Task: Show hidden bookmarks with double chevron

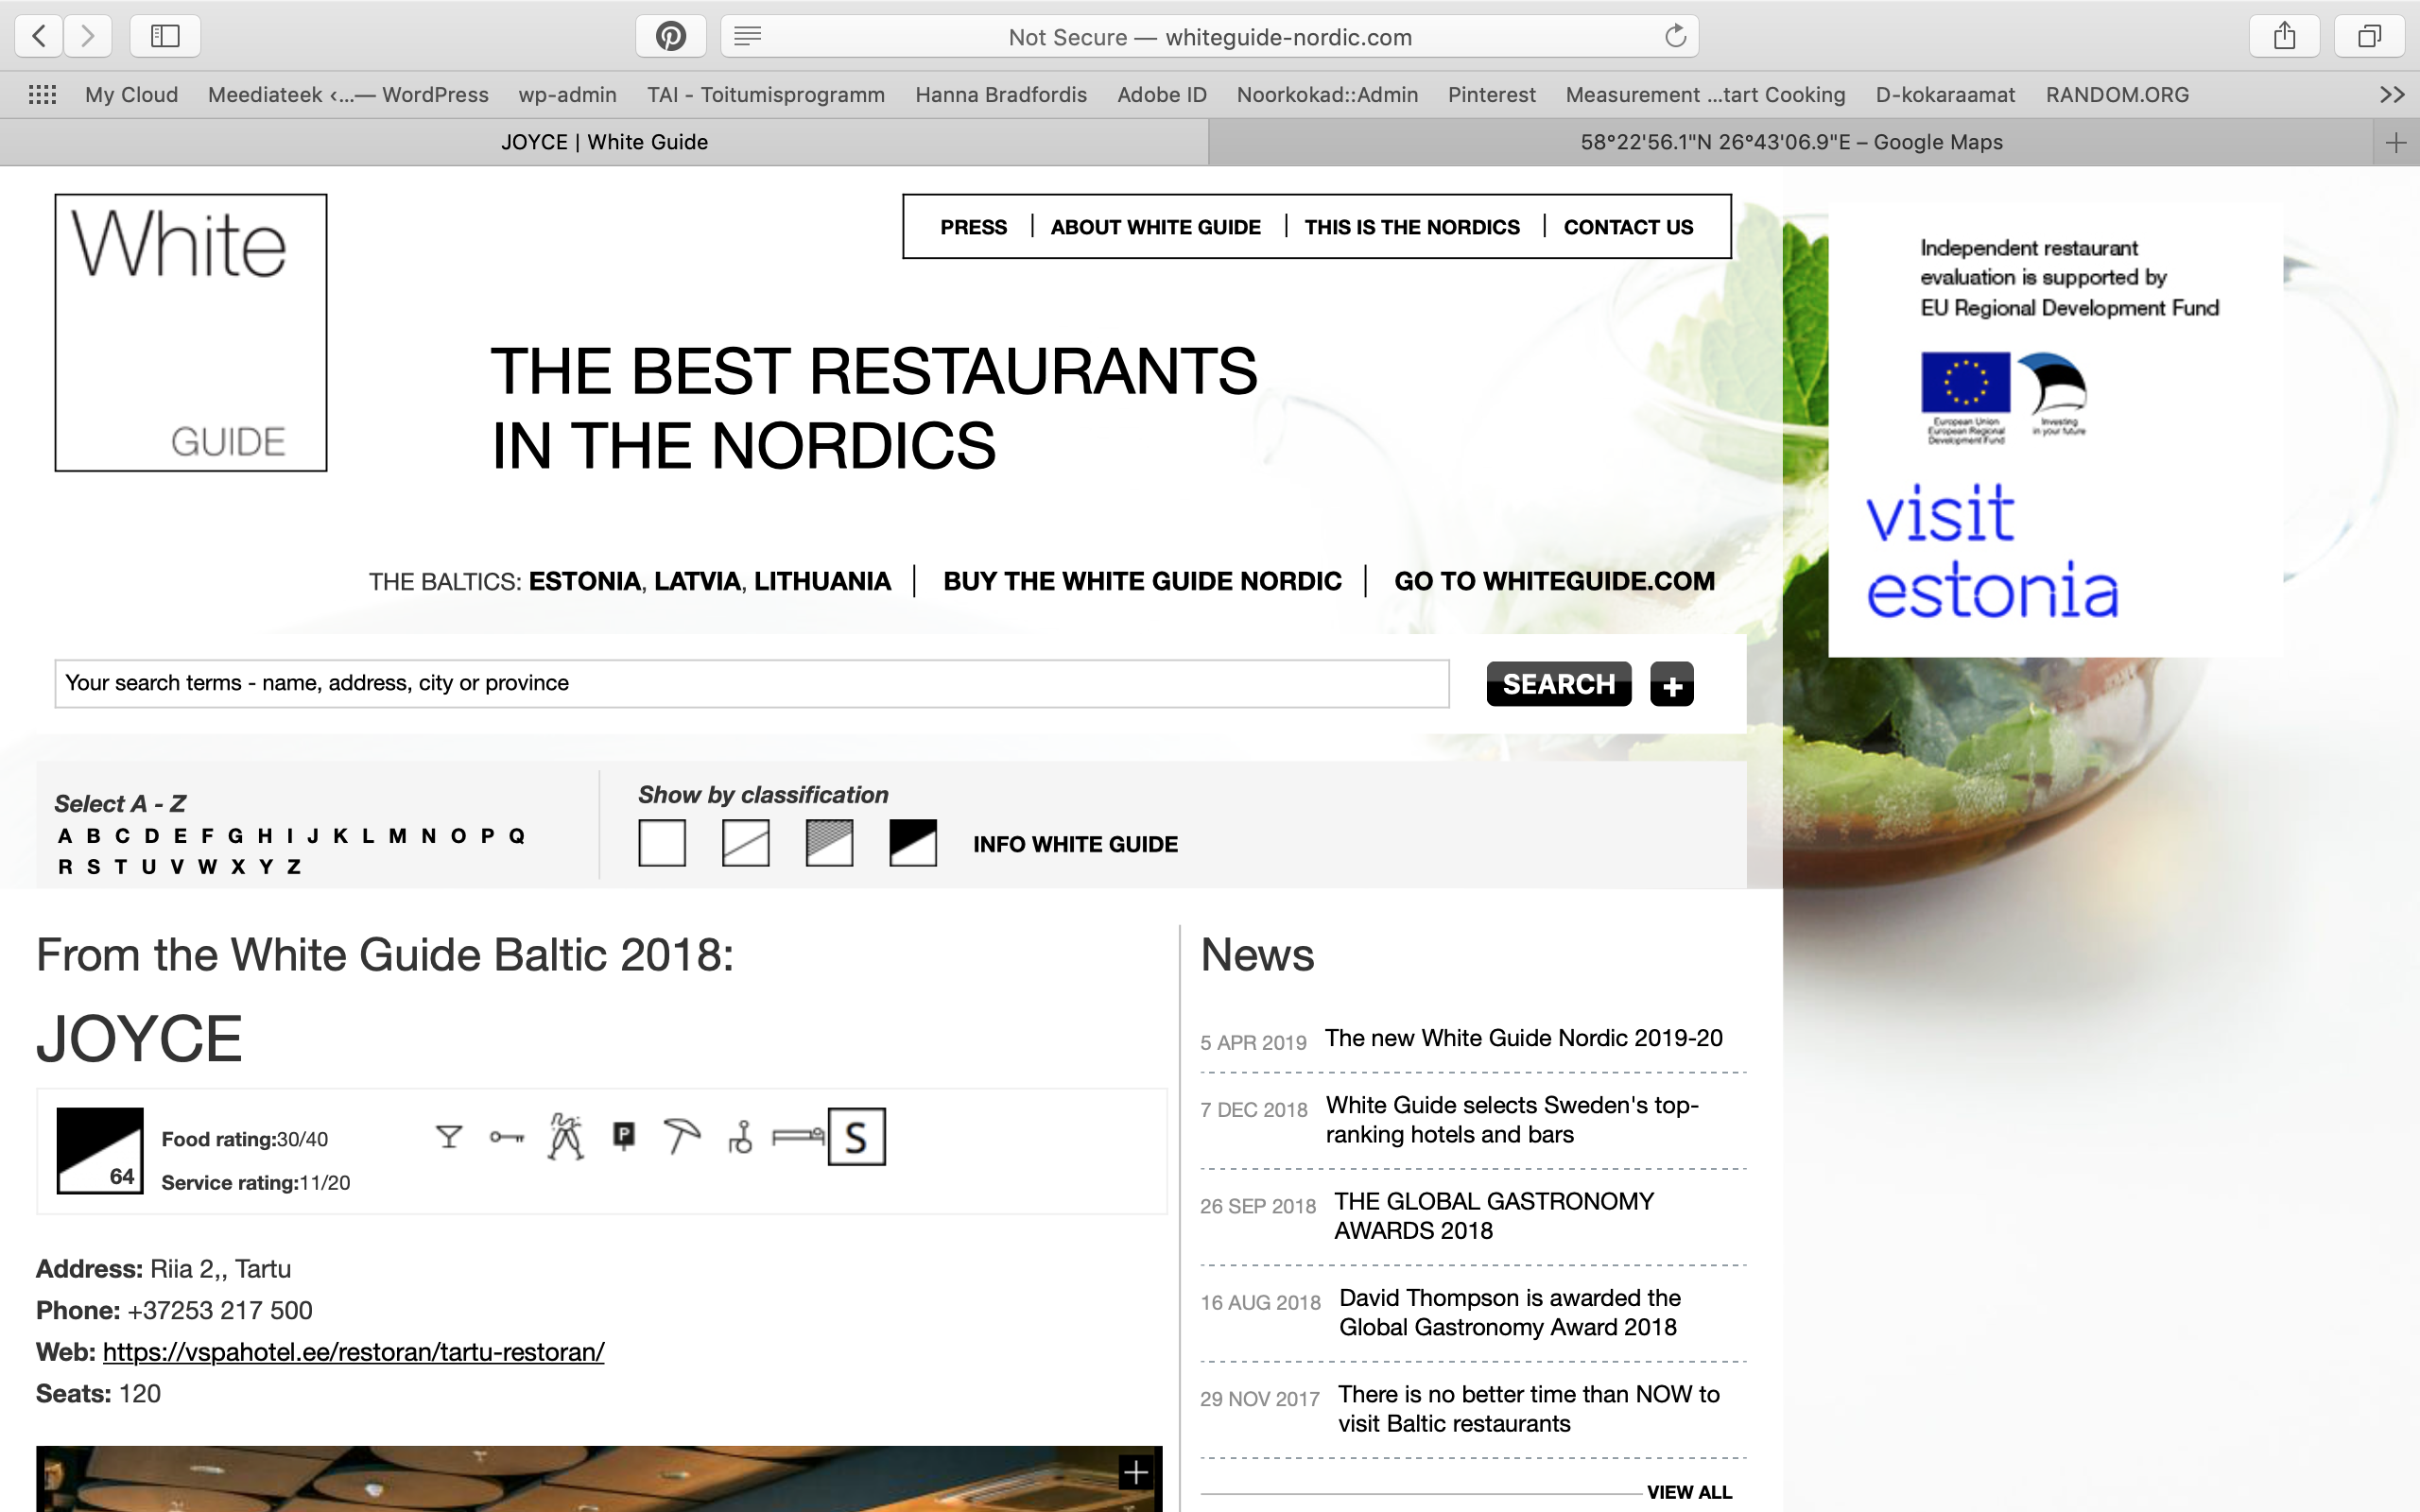Action: tap(2391, 95)
